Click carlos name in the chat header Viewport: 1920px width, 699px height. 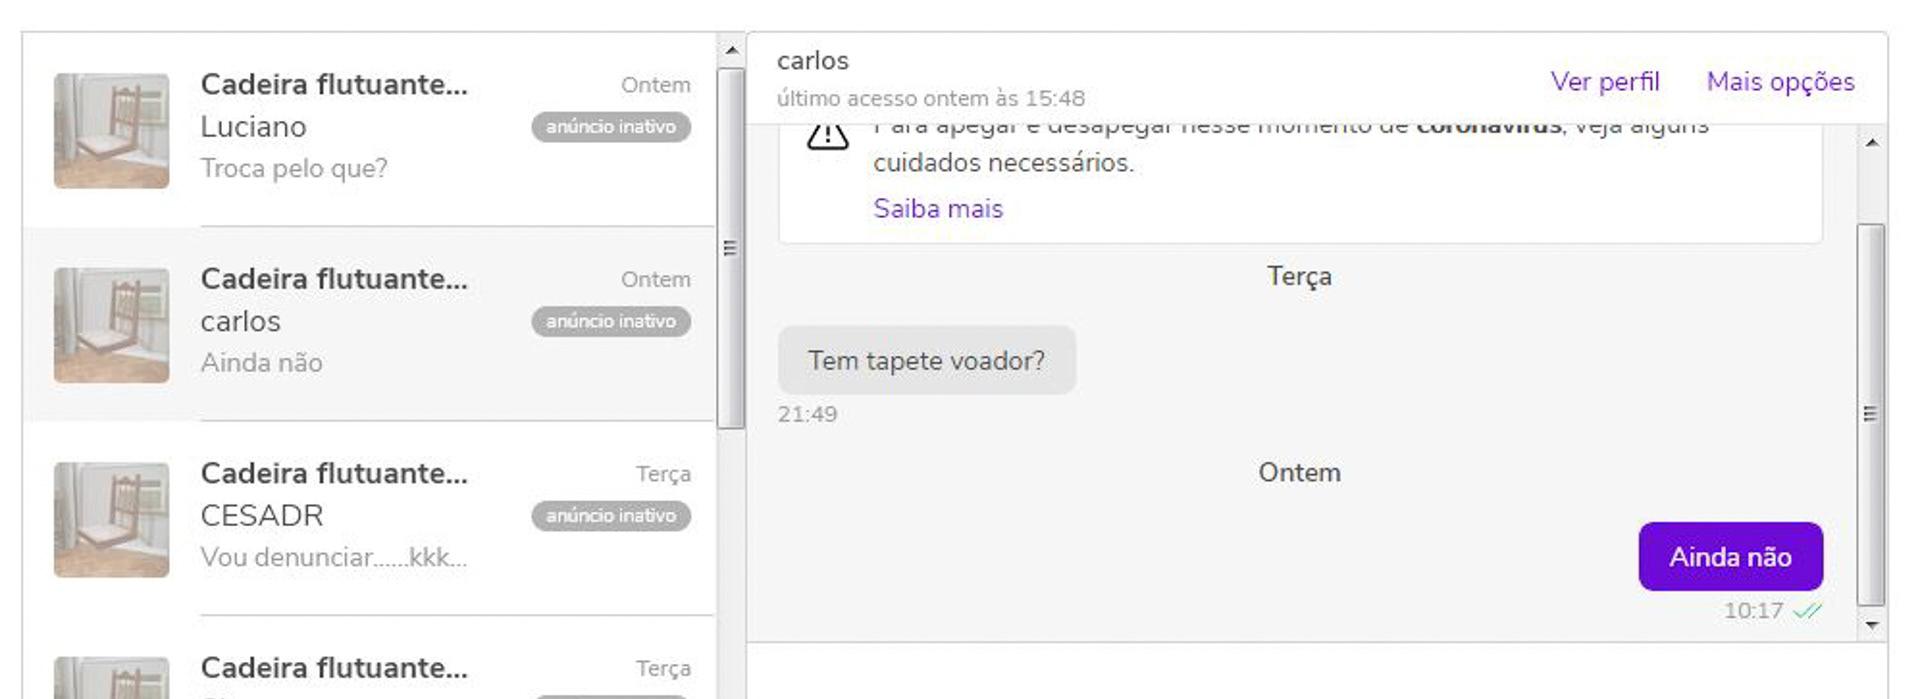[x=814, y=60]
